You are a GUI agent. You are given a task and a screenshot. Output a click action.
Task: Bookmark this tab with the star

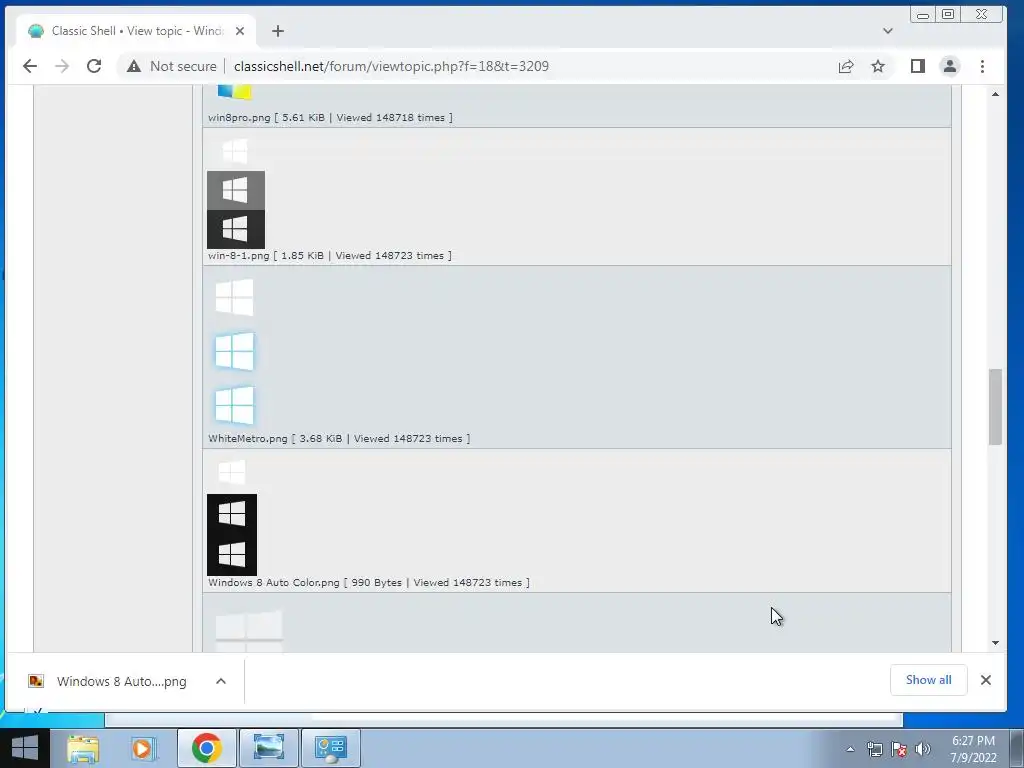point(878,66)
